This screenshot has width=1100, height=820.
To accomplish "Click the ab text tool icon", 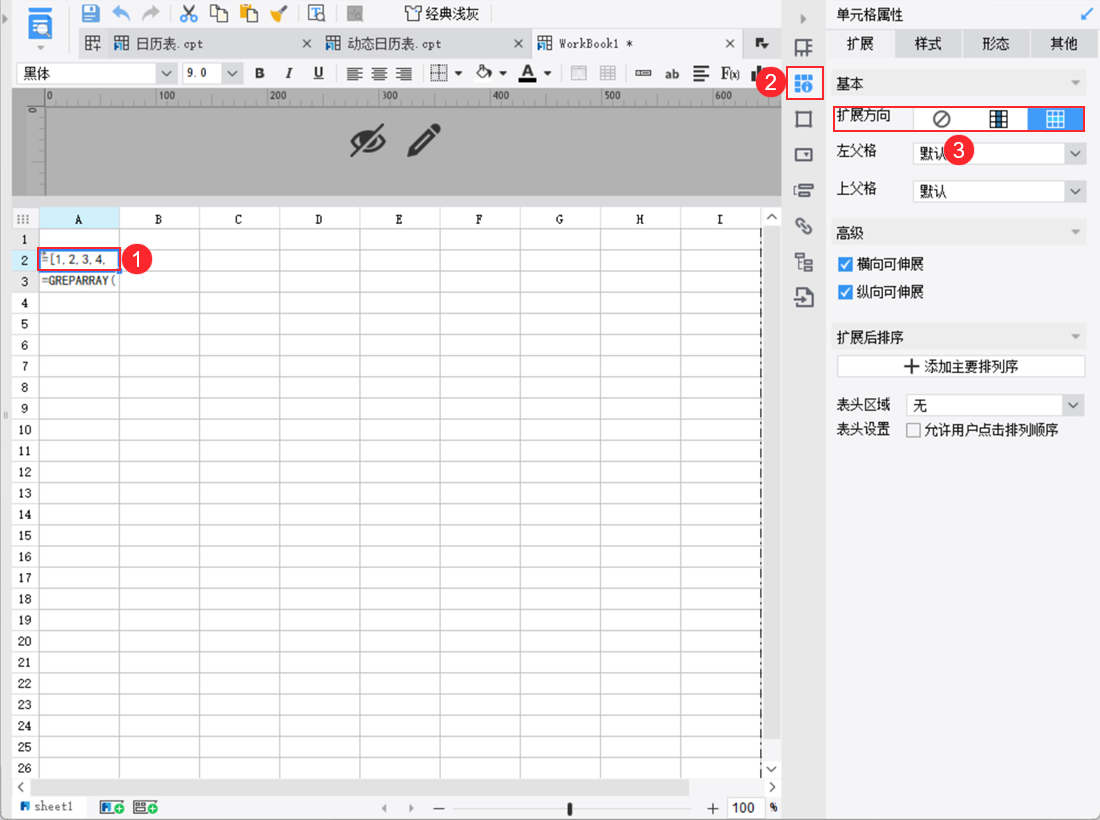I will click(x=672, y=74).
